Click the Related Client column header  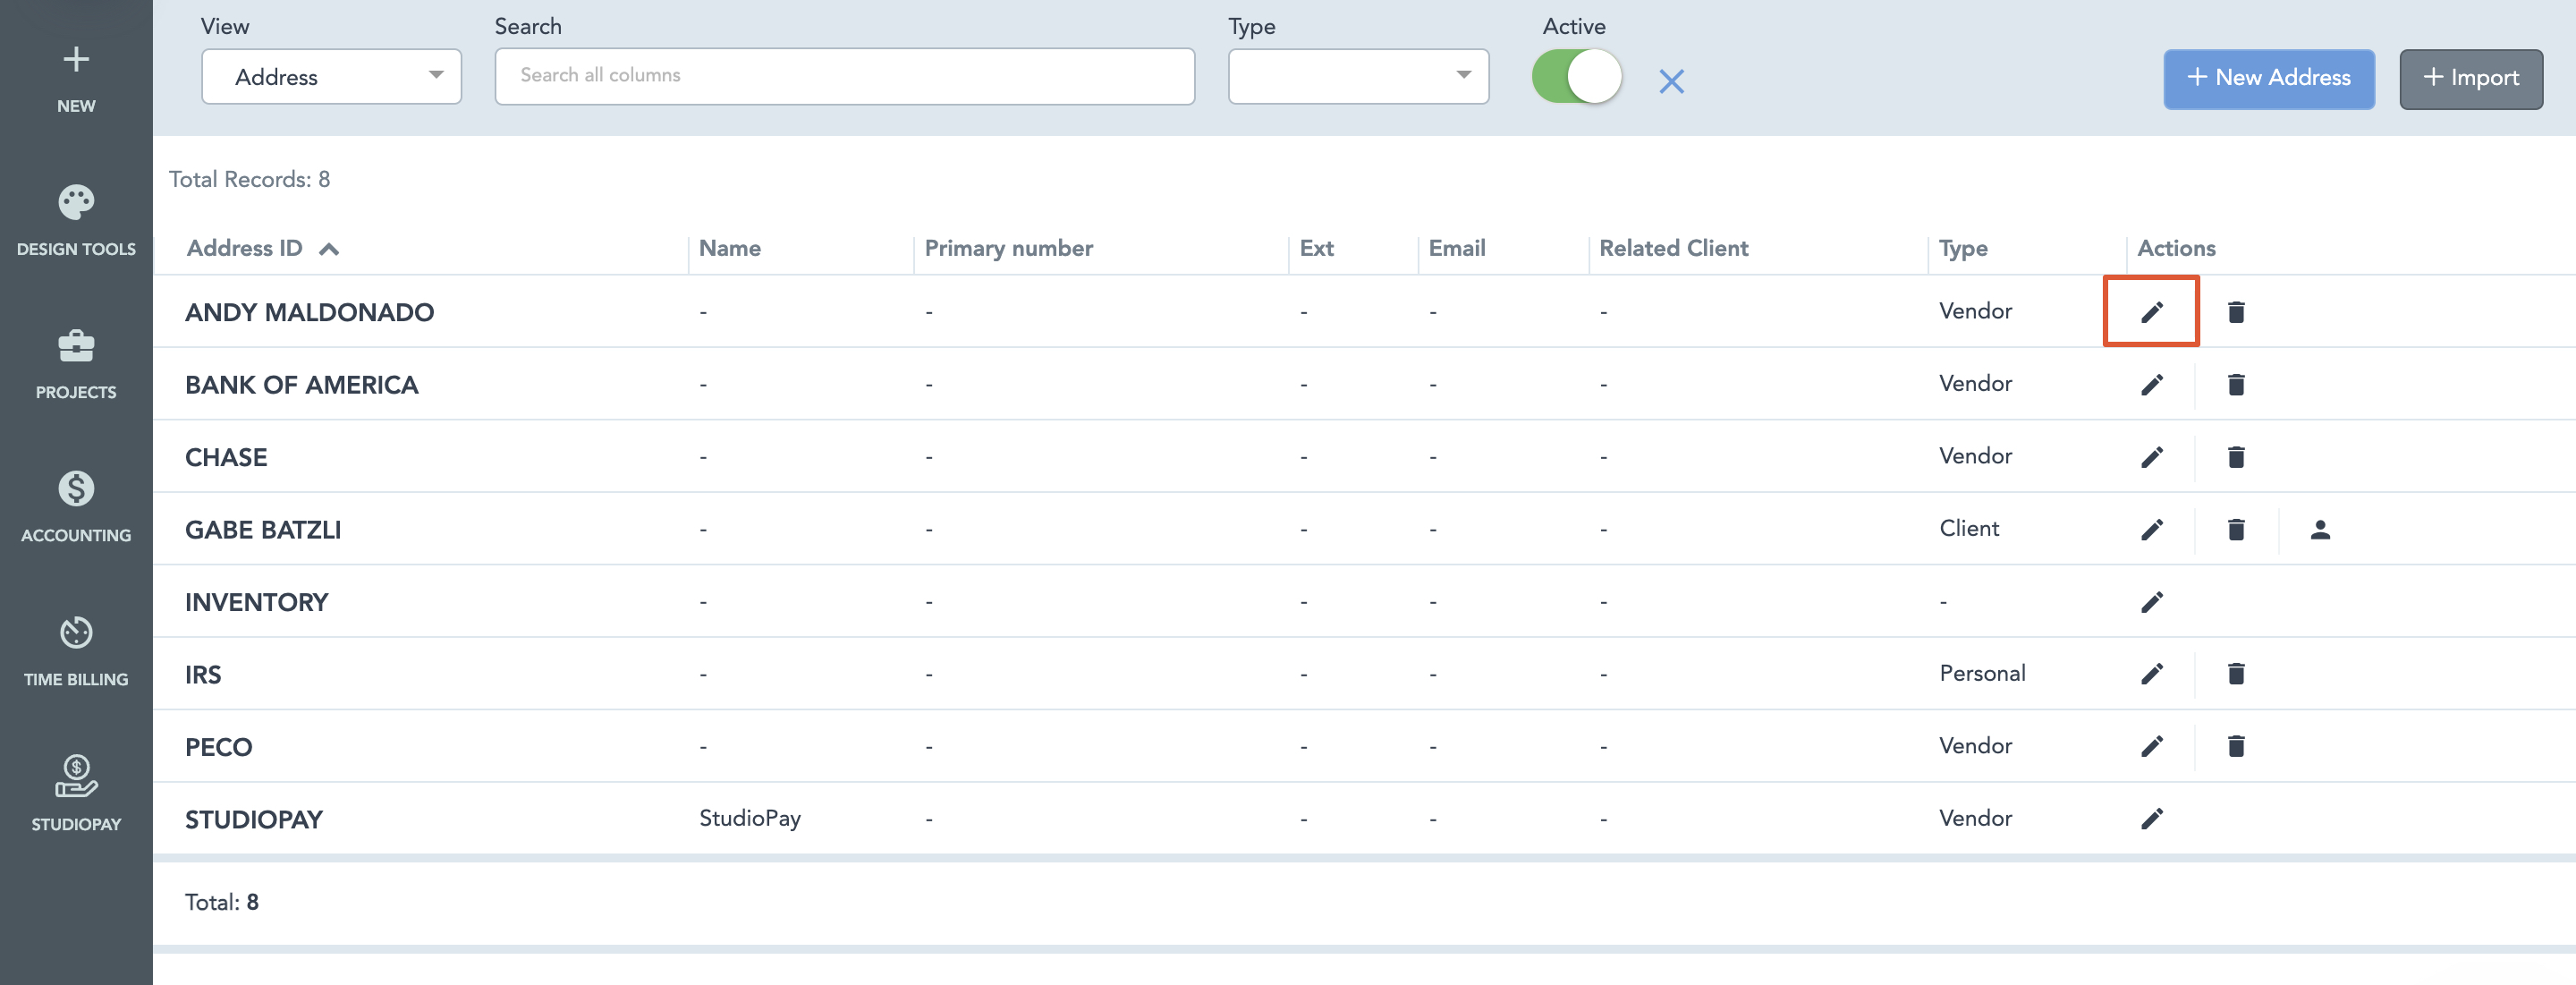pos(1673,249)
